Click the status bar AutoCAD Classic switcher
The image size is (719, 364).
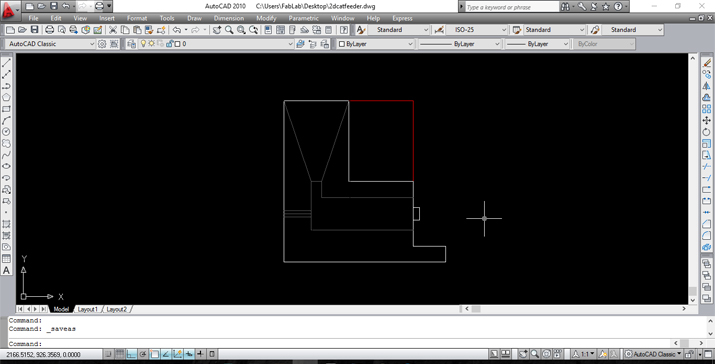tap(653, 354)
